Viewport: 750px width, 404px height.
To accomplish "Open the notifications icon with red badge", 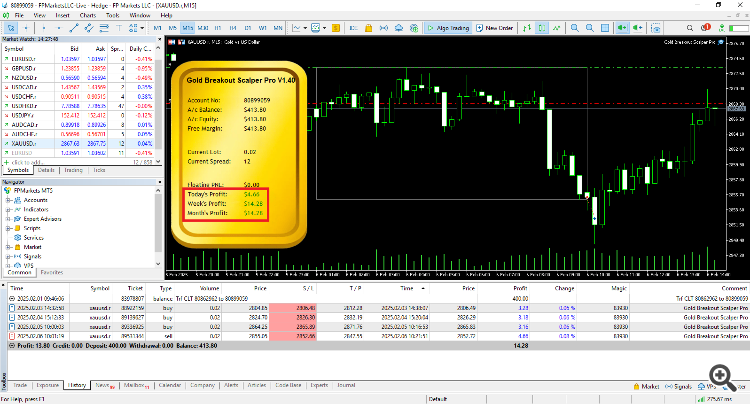I will click(x=706, y=28).
